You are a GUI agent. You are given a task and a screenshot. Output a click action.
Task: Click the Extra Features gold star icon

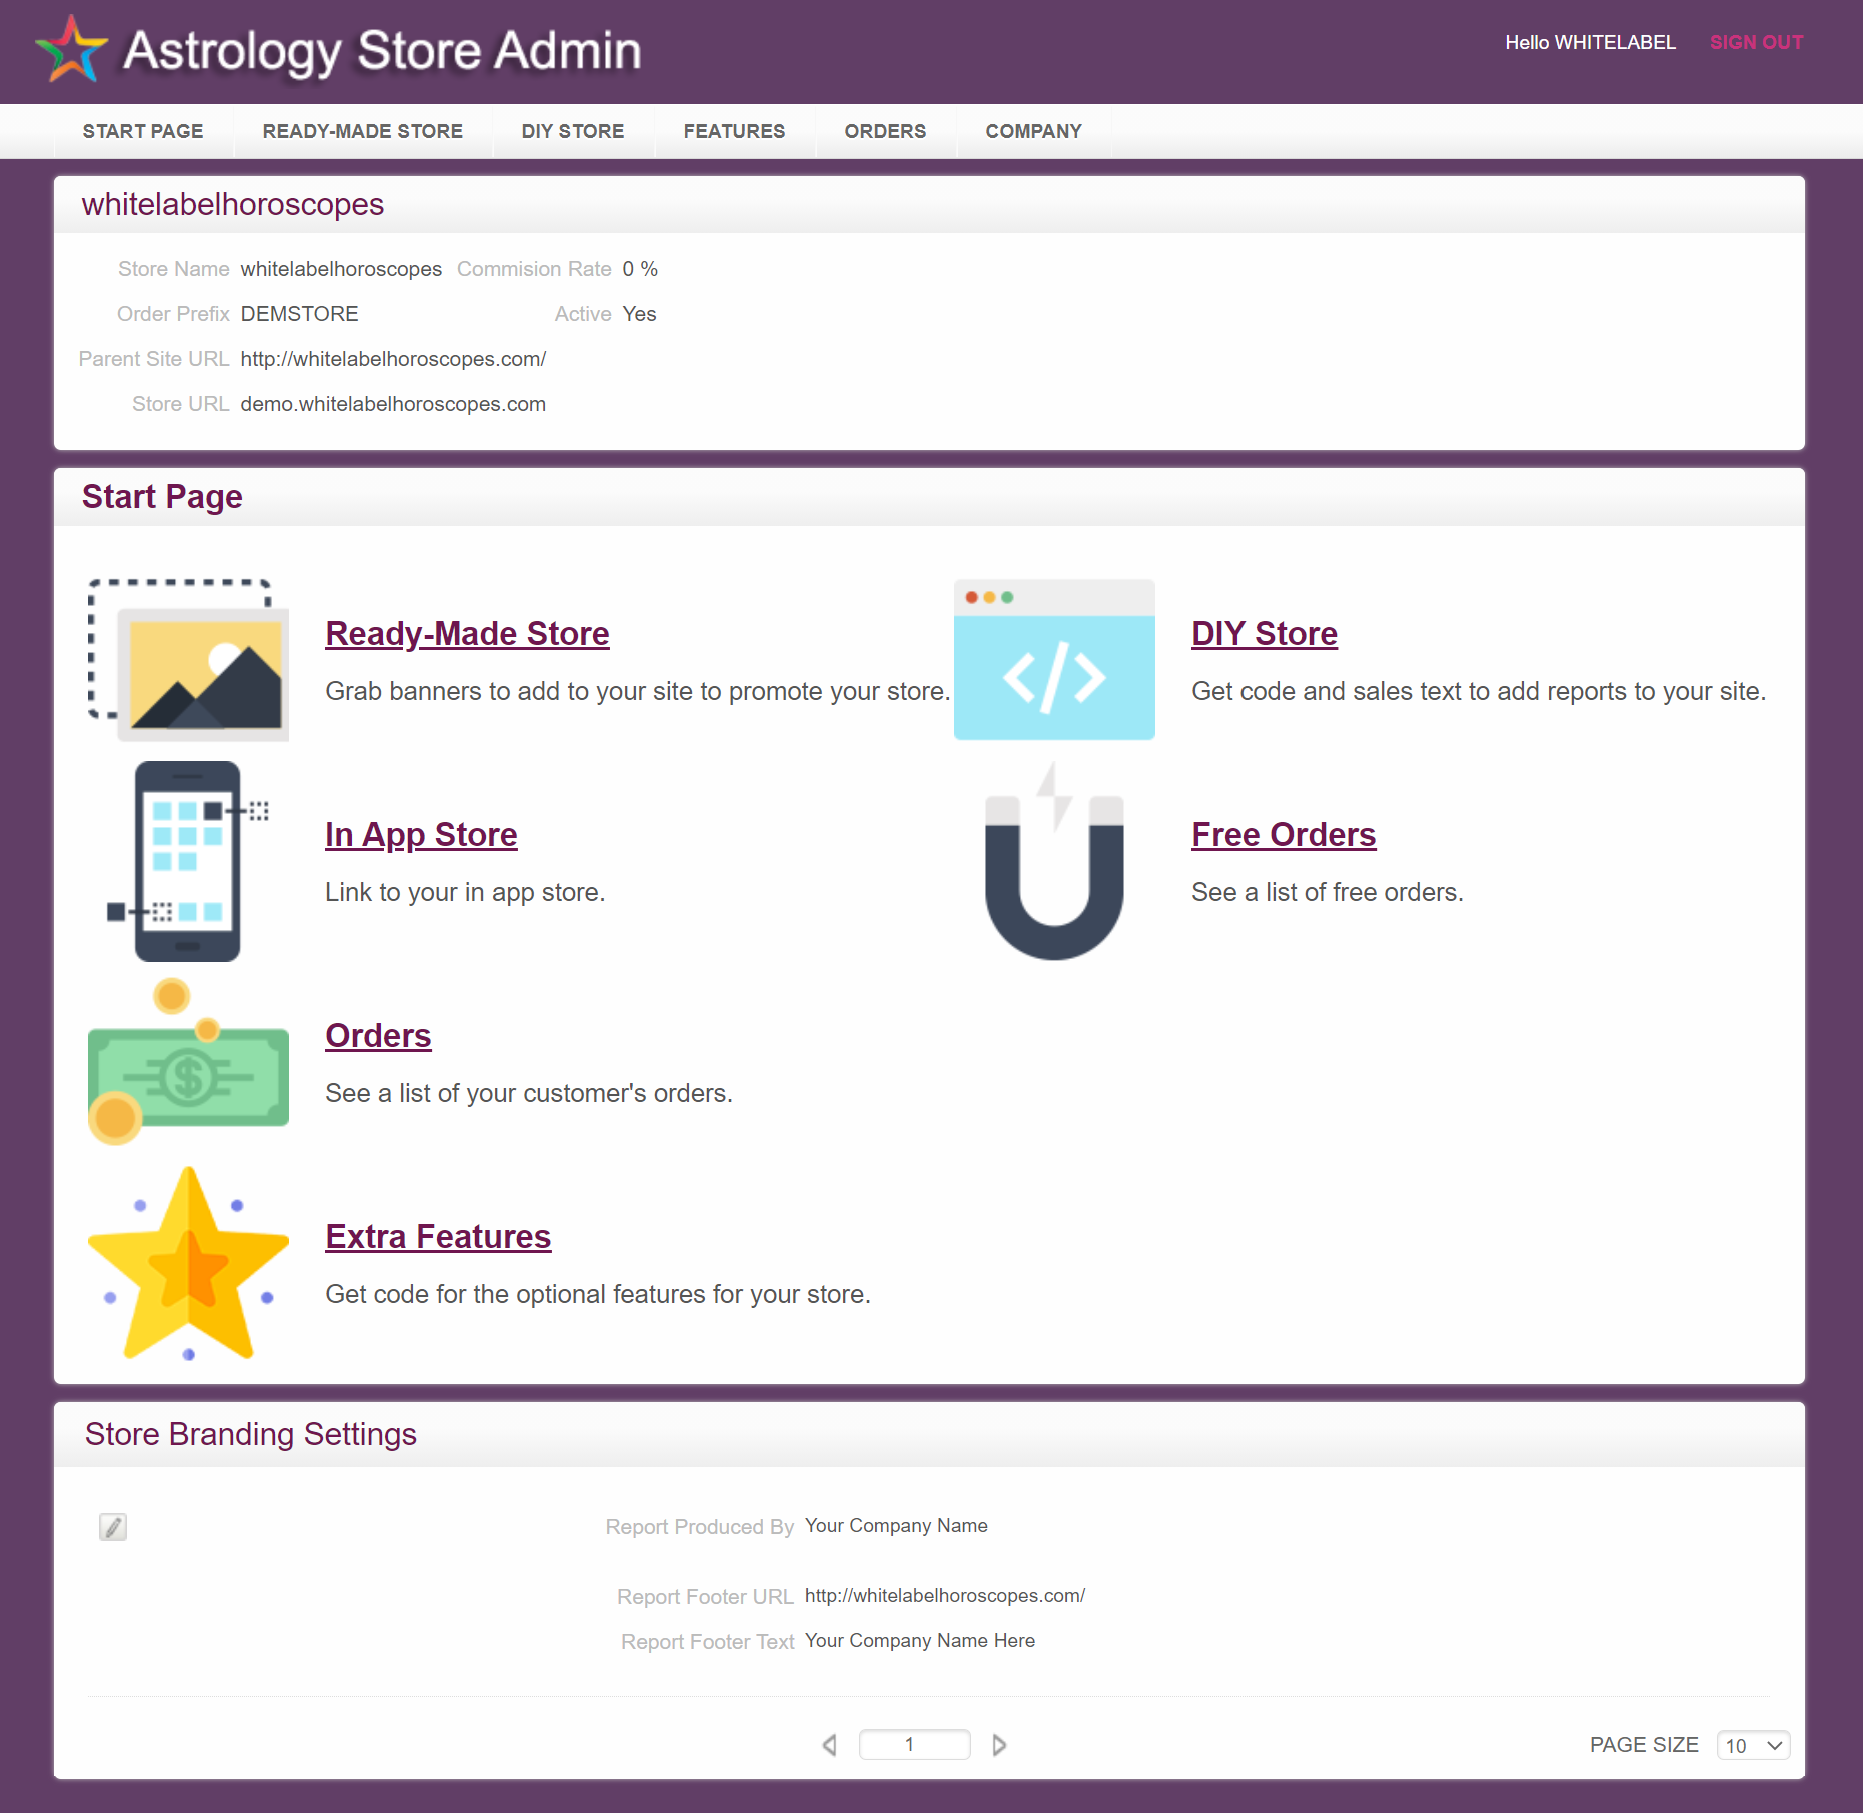tap(188, 1263)
